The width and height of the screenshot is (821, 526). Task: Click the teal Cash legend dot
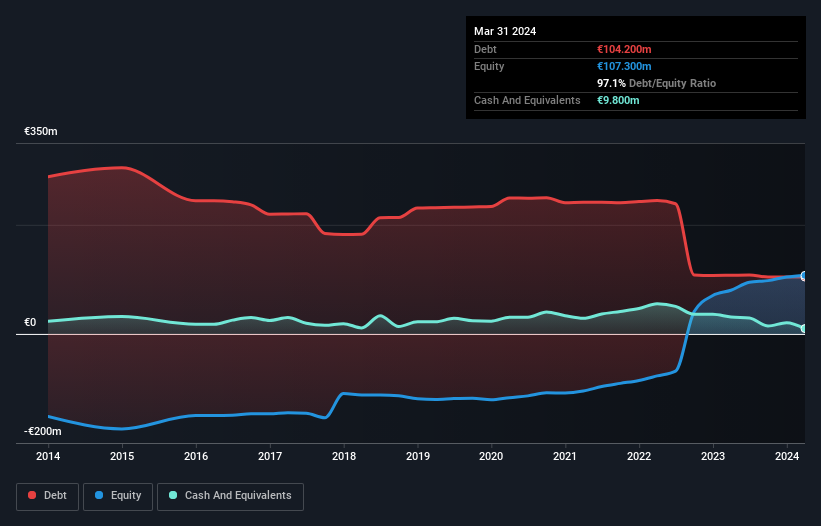click(173, 495)
